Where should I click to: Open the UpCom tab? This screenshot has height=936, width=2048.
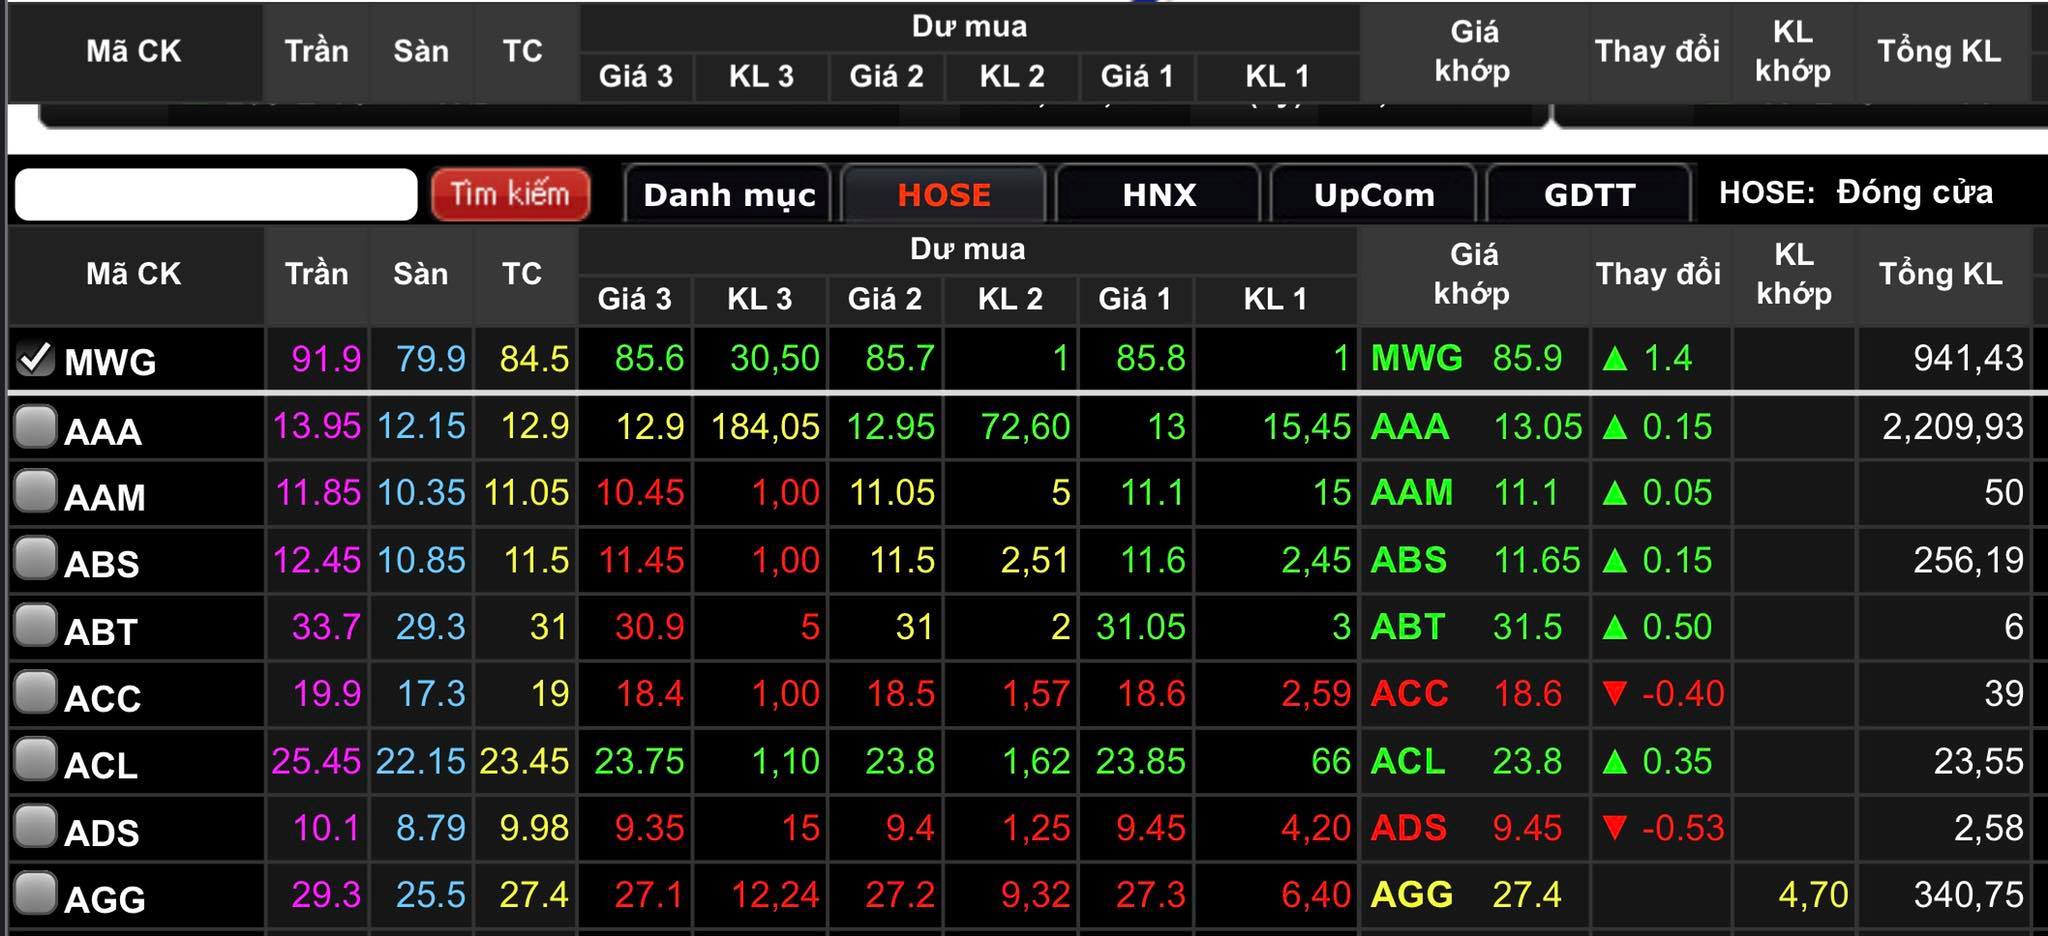click(x=1374, y=194)
